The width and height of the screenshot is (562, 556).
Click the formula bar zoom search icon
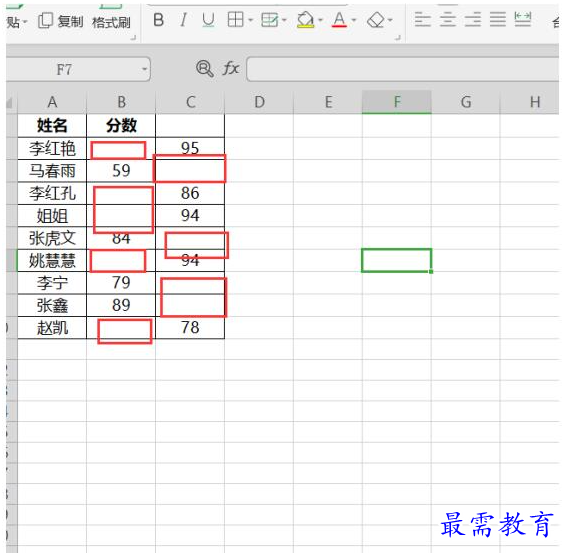click(204, 68)
